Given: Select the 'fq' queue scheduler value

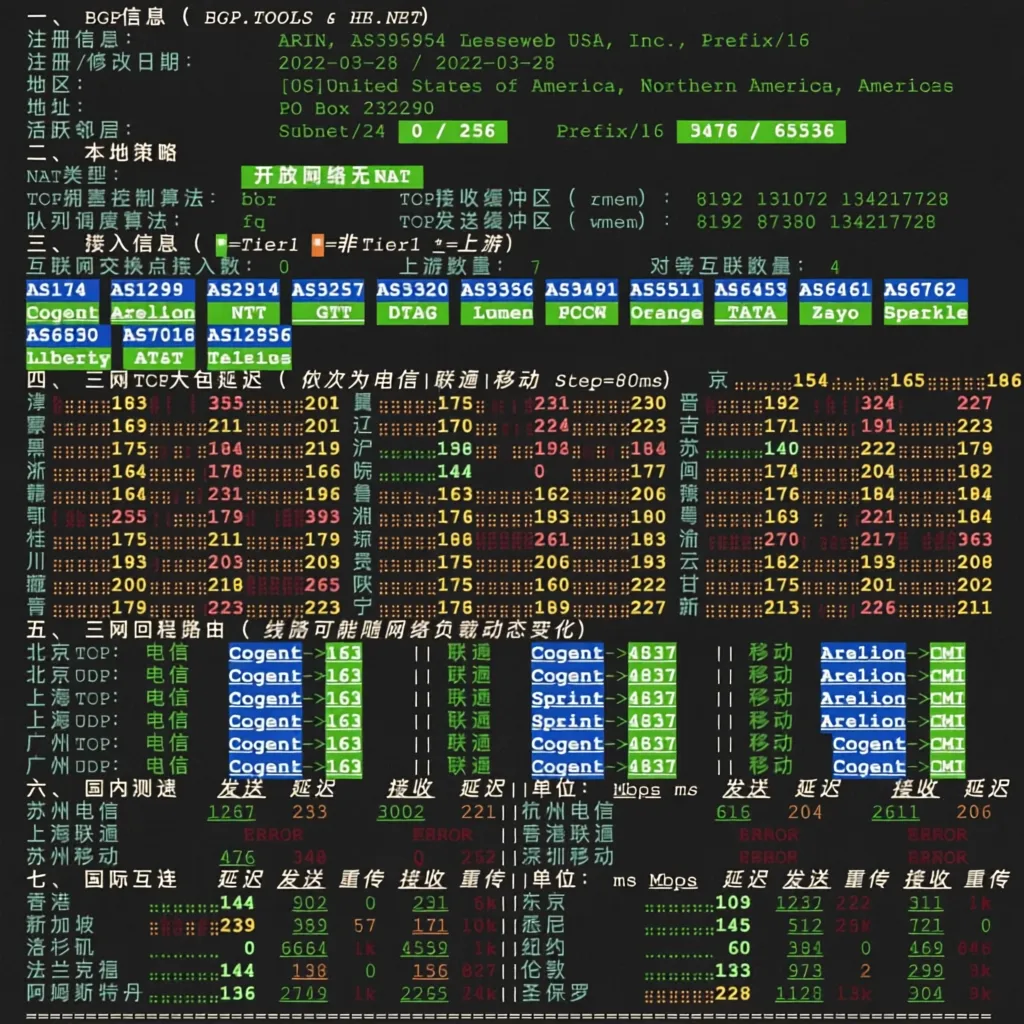Looking at the screenshot, I should coord(253,222).
